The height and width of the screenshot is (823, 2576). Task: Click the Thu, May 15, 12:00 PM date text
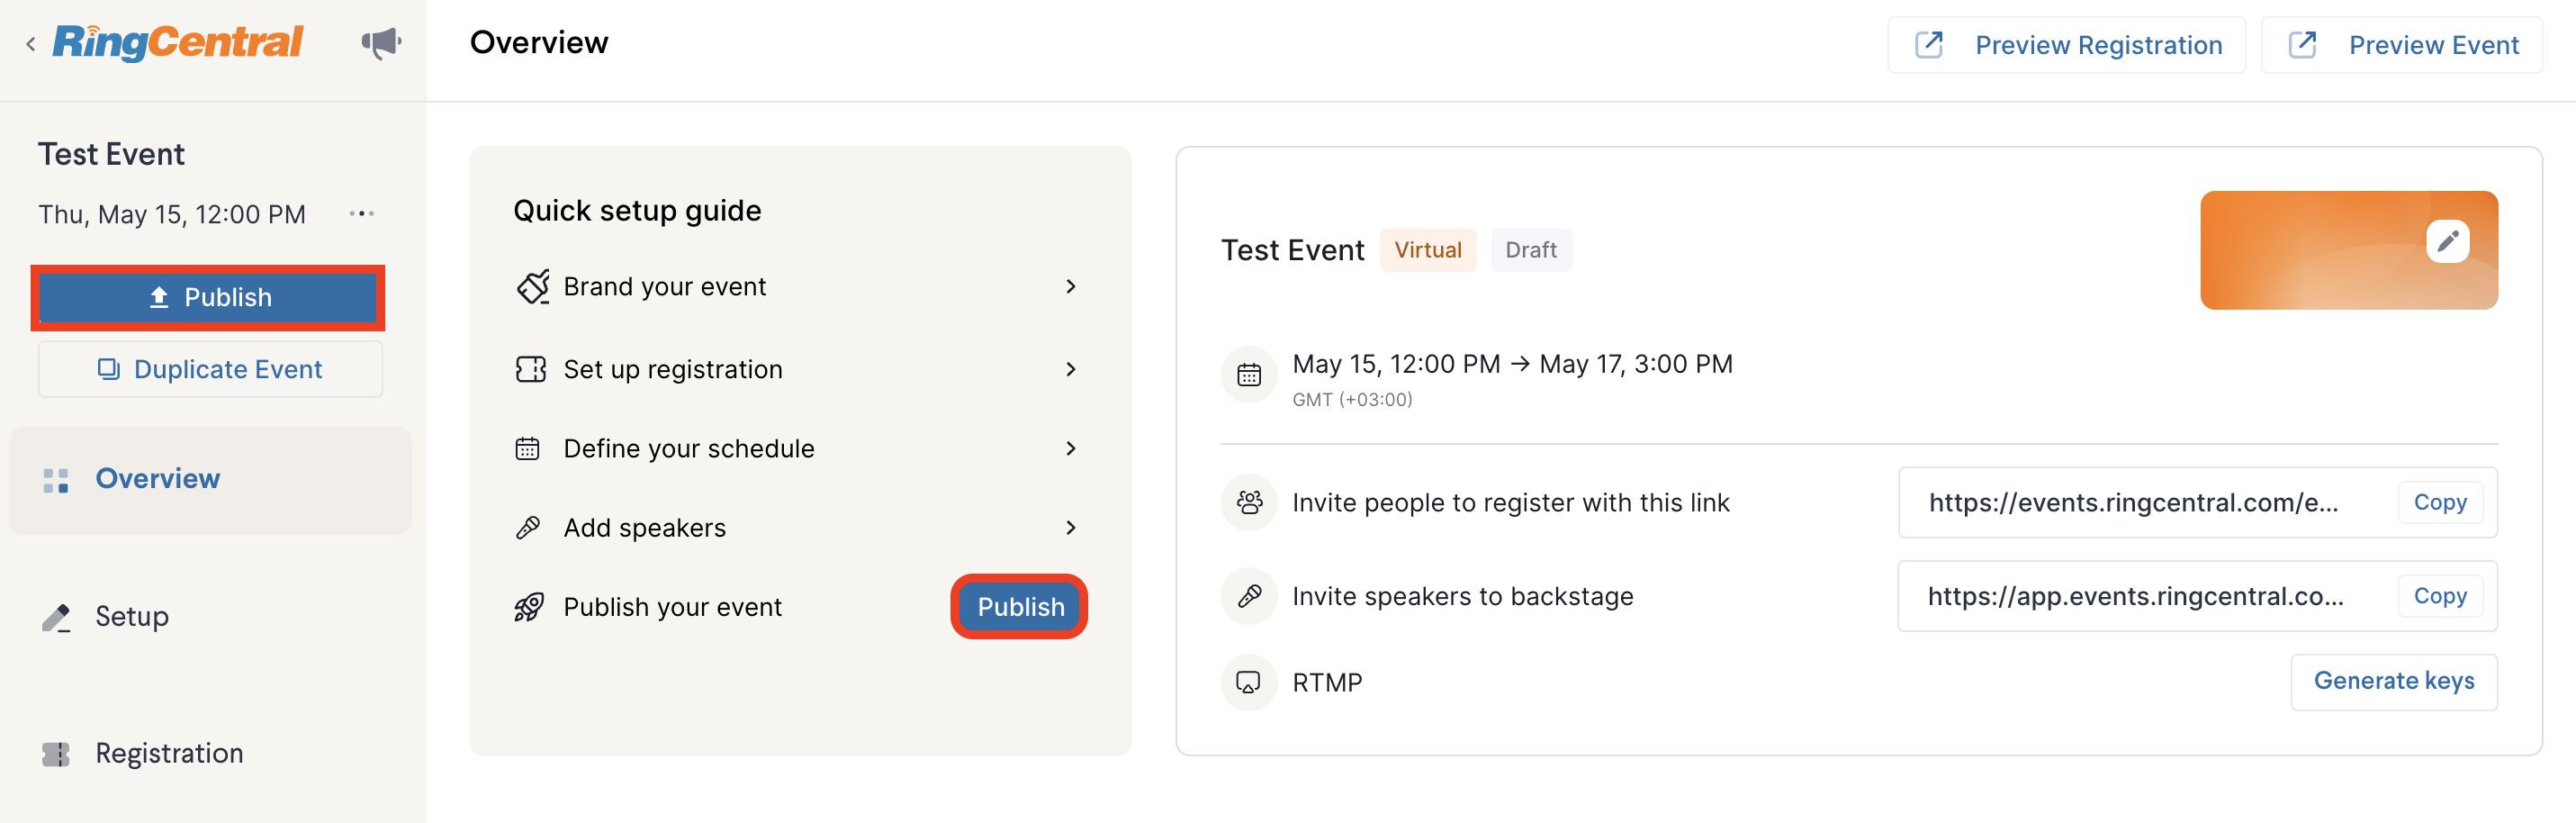pyautogui.click(x=172, y=214)
